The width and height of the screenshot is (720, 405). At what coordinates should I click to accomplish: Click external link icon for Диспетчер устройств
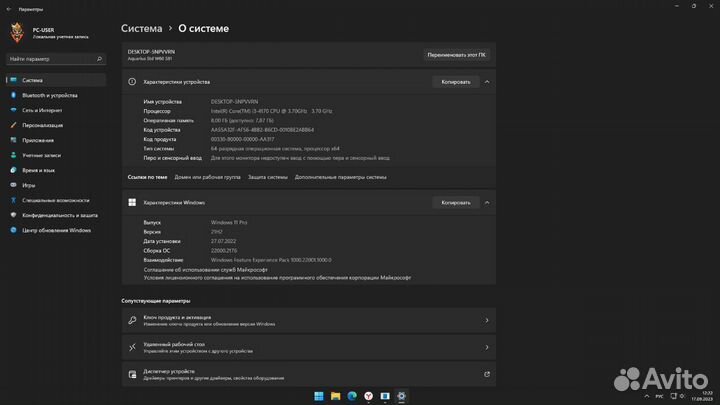(487, 375)
